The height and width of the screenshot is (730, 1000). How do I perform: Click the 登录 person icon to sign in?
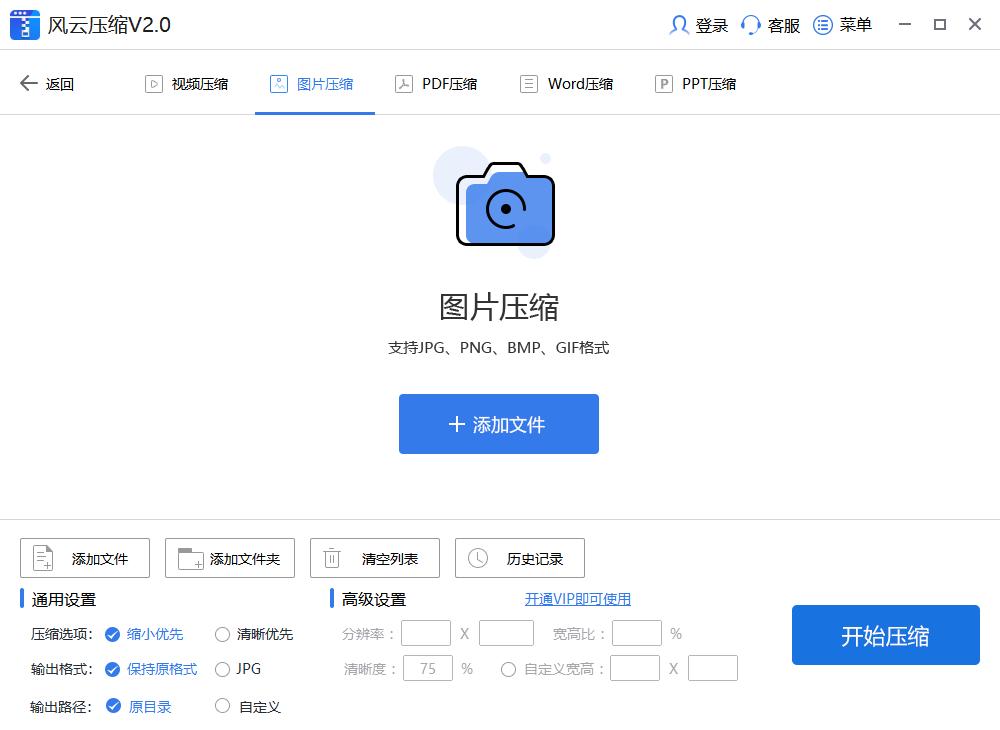(x=679, y=24)
